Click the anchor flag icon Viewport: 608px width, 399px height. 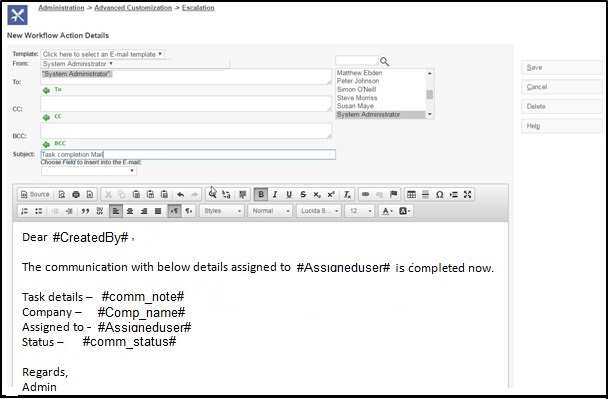(x=393, y=194)
